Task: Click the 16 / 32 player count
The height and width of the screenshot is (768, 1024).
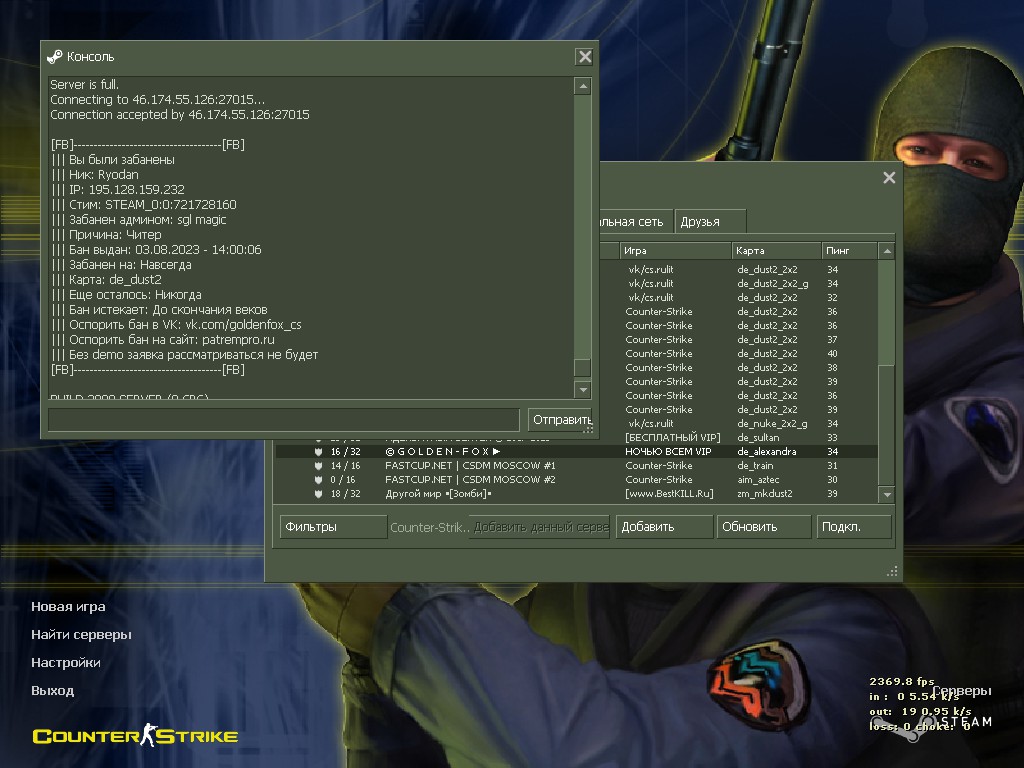Action: (345, 452)
